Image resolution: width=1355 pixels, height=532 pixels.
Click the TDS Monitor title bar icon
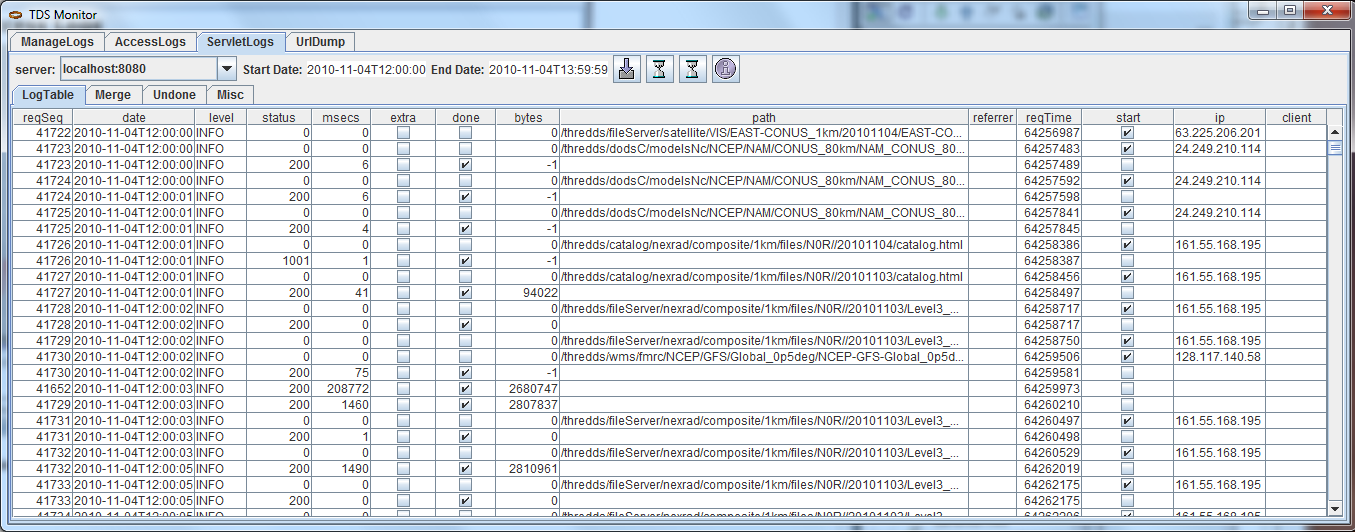[15, 12]
